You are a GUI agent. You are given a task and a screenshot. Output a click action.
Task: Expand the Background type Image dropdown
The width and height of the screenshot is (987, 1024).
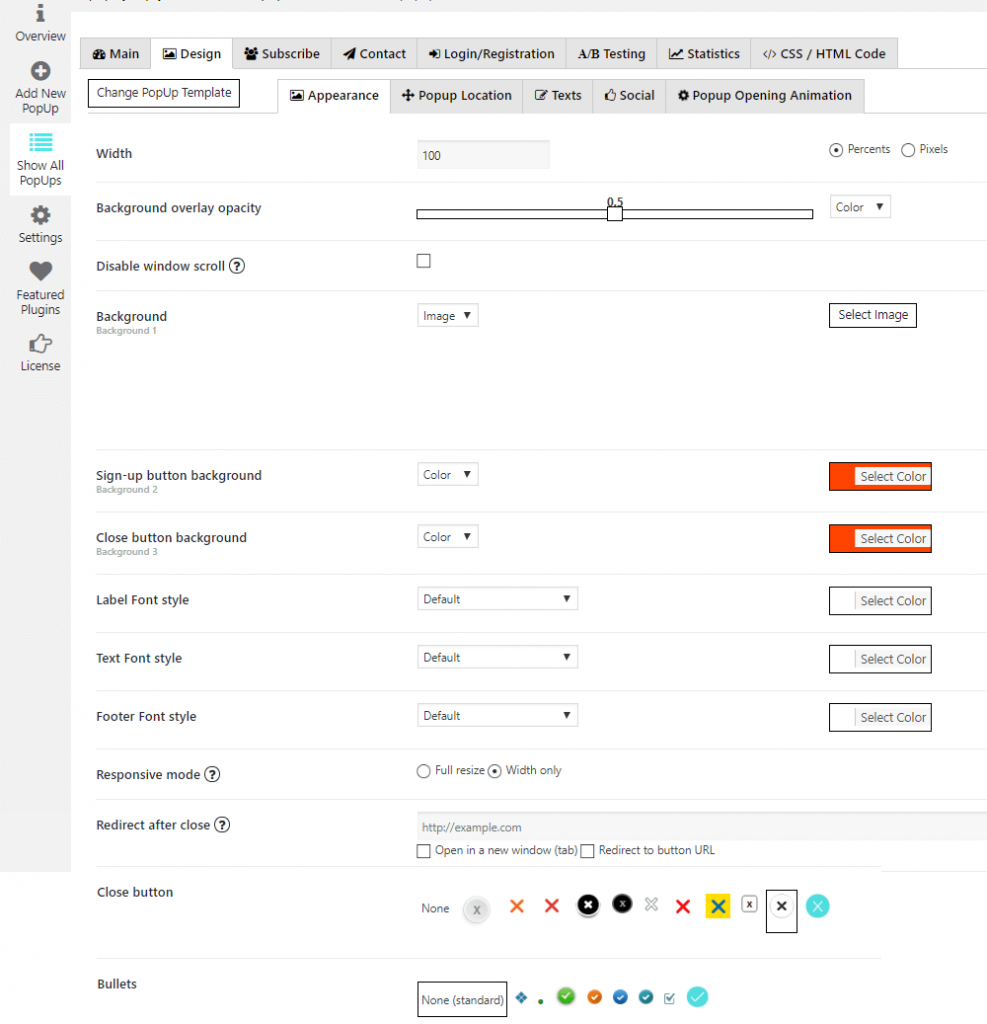pos(447,316)
